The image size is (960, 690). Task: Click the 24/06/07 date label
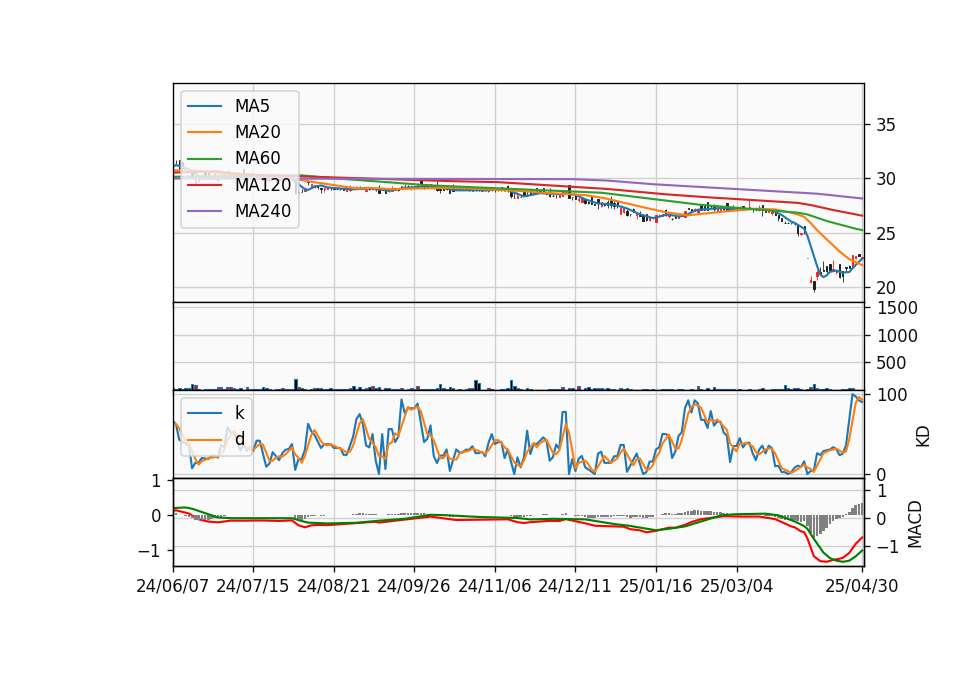[x=173, y=586]
